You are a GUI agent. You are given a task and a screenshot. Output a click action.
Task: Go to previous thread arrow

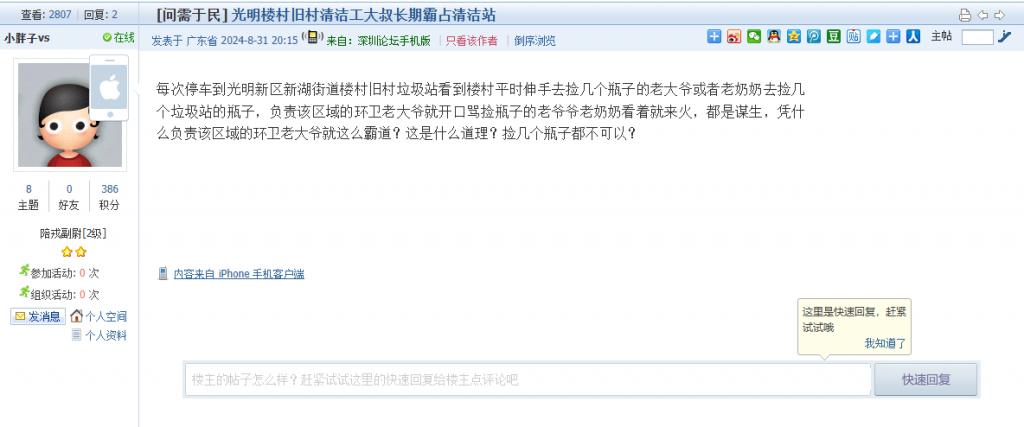point(982,15)
